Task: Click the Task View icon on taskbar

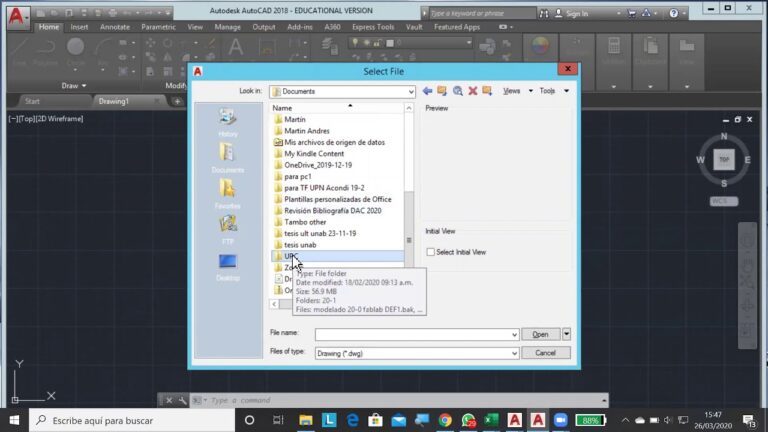Action: click(x=278, y=420)
